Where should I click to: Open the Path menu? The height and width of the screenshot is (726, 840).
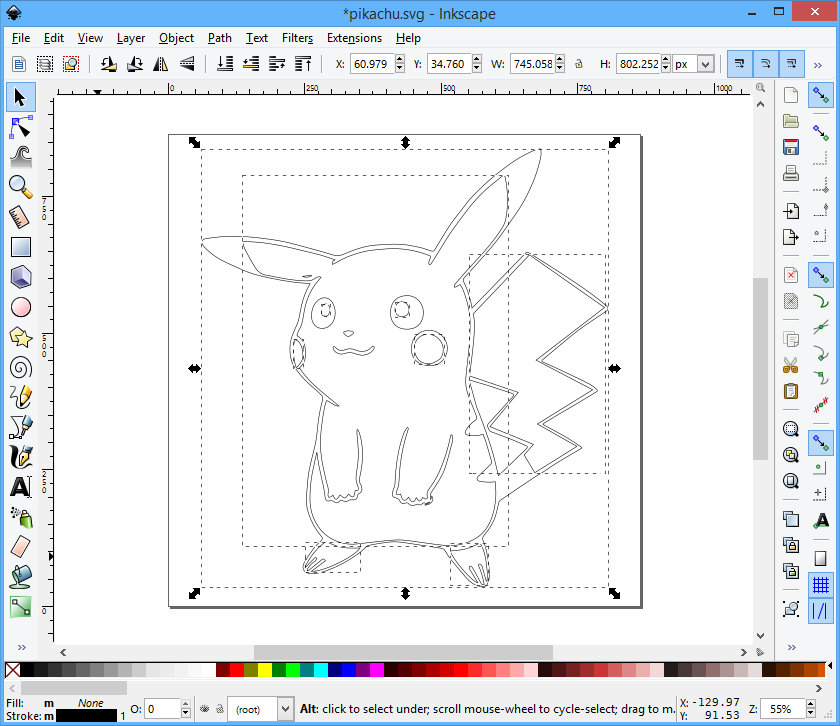click(x=220, y=38)
